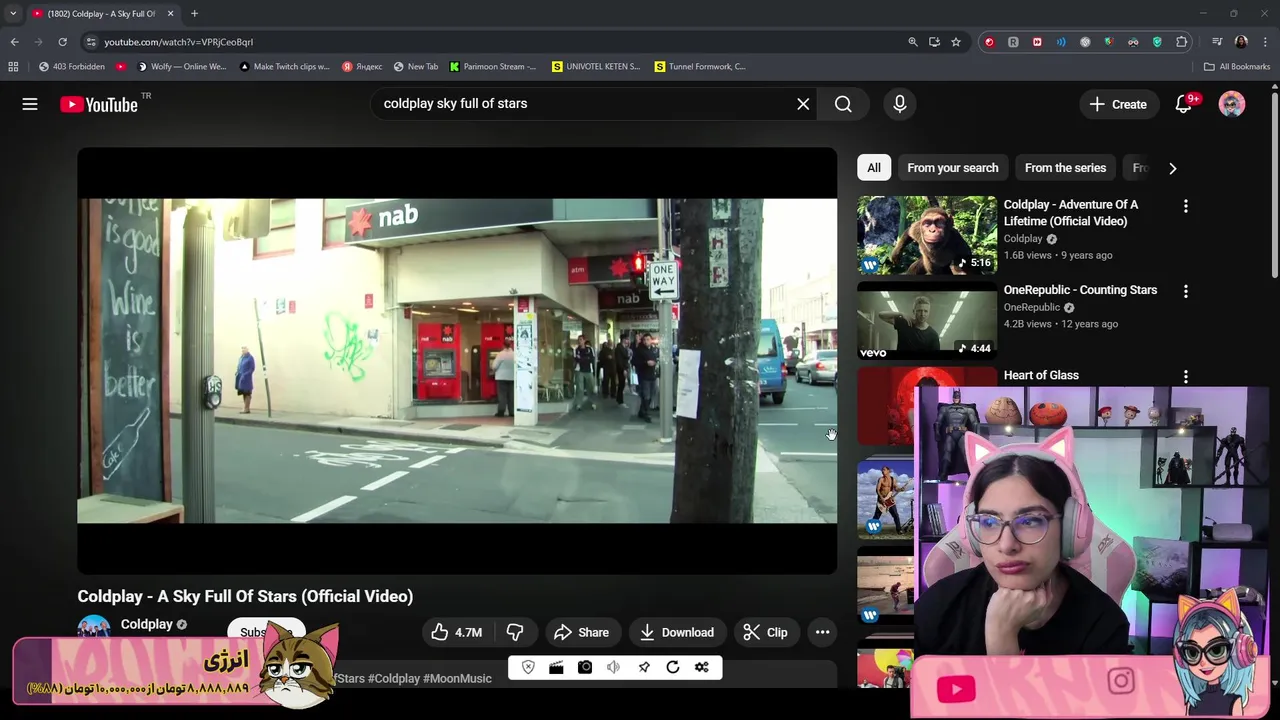Click the Download button
1280x720 pixels.
point(677,632)
